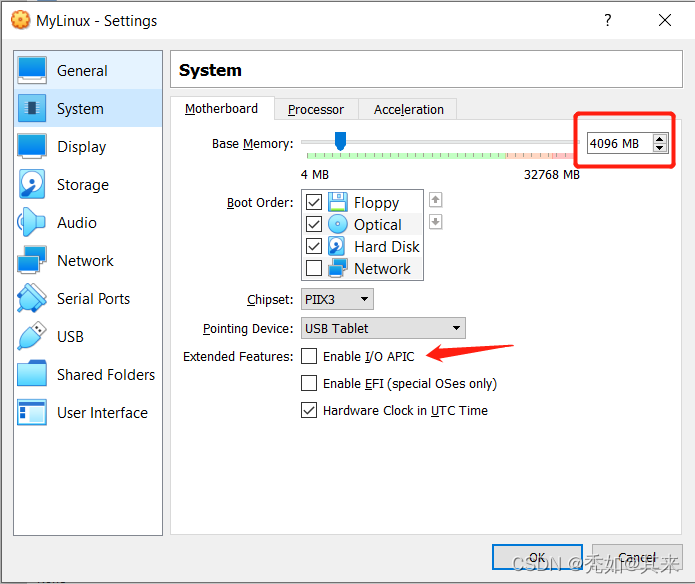Select Network in the settings sidebar
Image resolution: width=695 pixels, height=584 pixels.
[88, 261]
